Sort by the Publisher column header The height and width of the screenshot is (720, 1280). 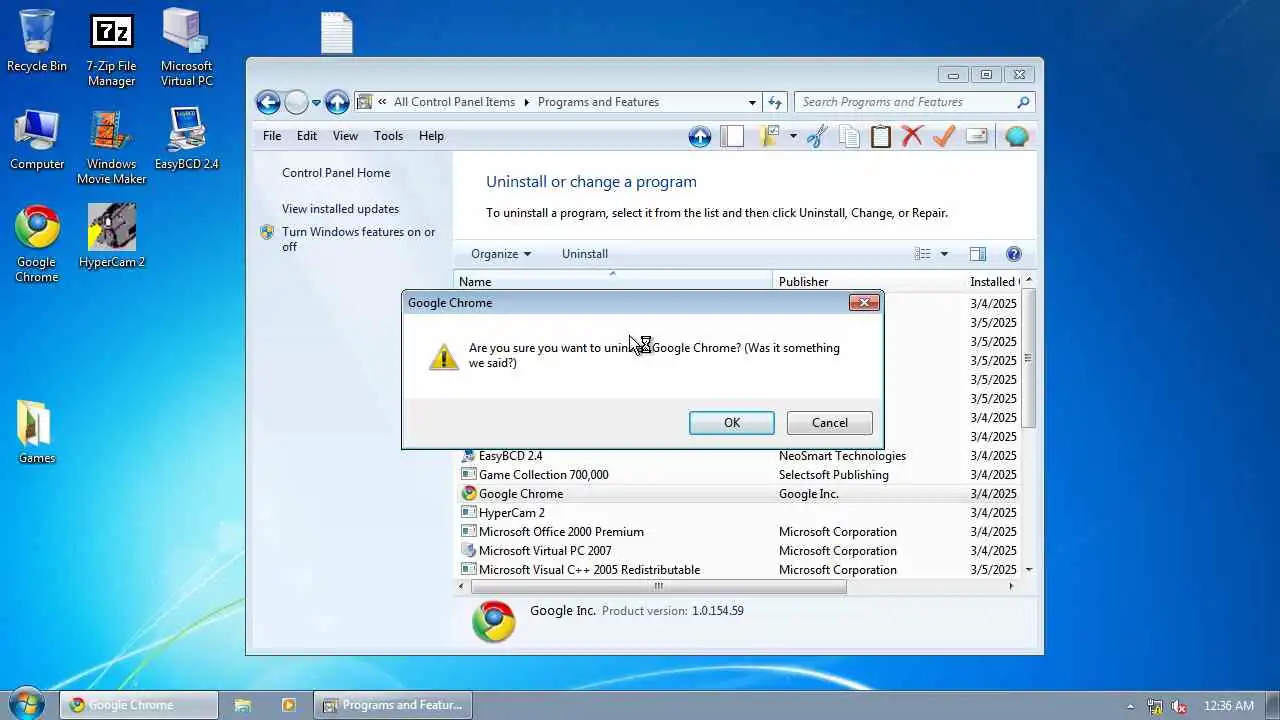click(x=868, y=282)
